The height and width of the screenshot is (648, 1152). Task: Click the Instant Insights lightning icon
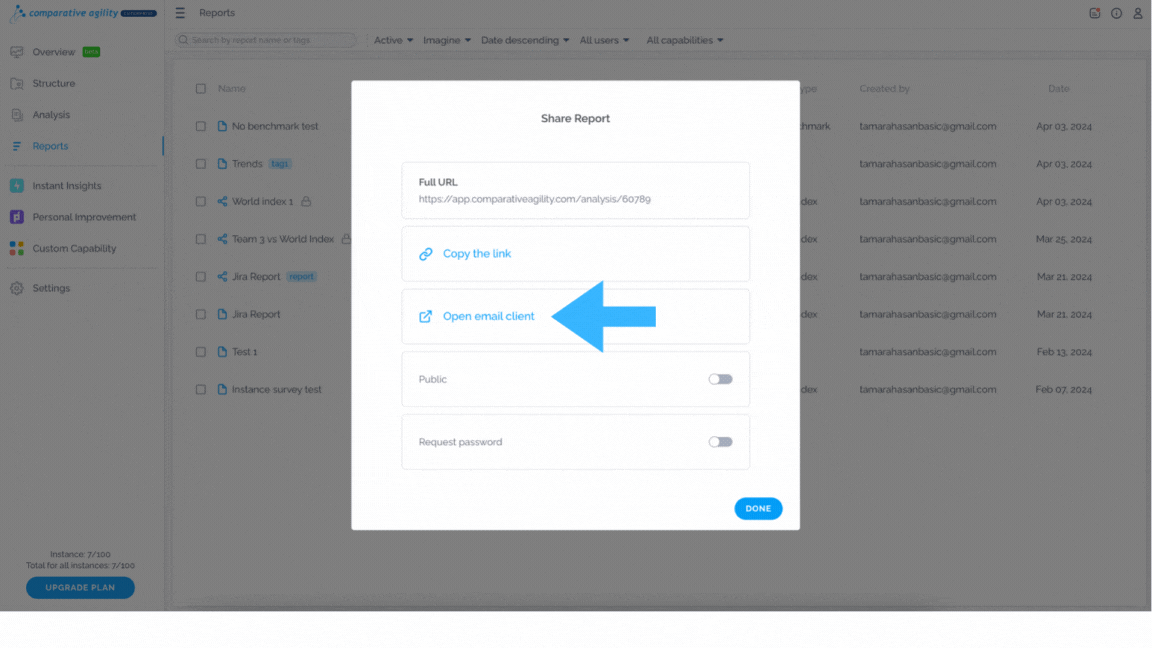tap(17, 186)
